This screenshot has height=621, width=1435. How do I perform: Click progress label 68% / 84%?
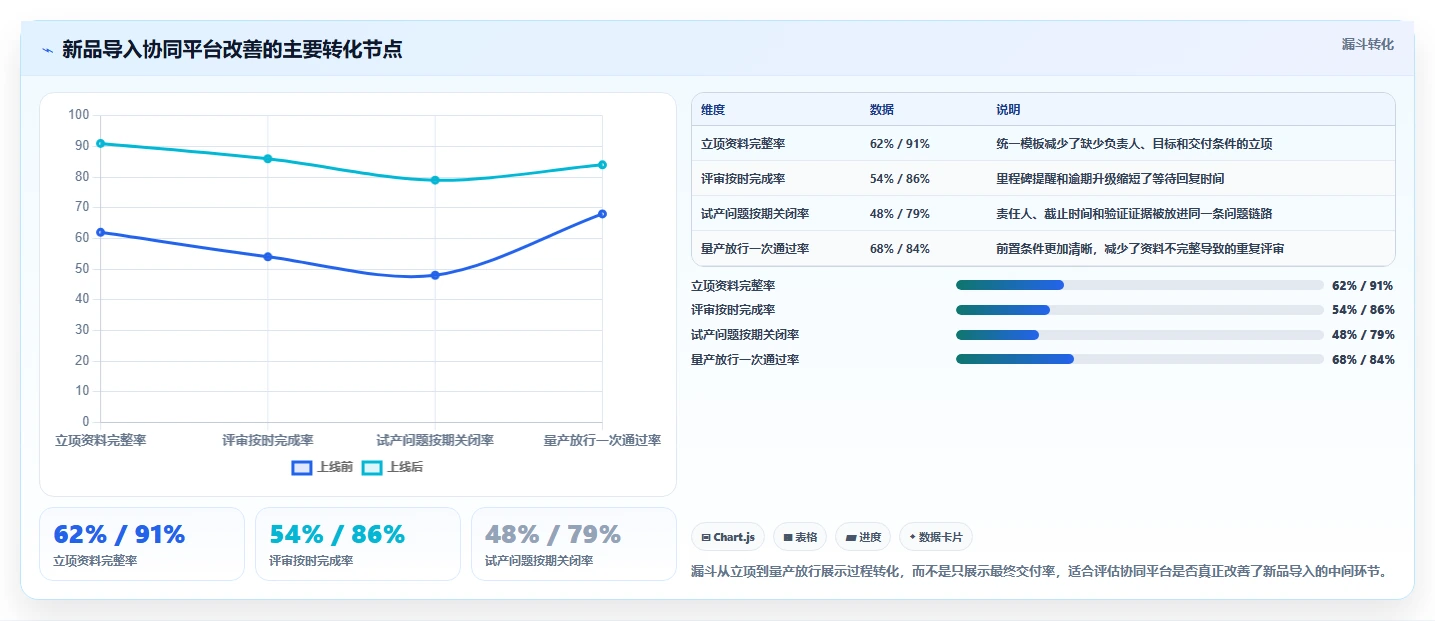[1363, 359]
